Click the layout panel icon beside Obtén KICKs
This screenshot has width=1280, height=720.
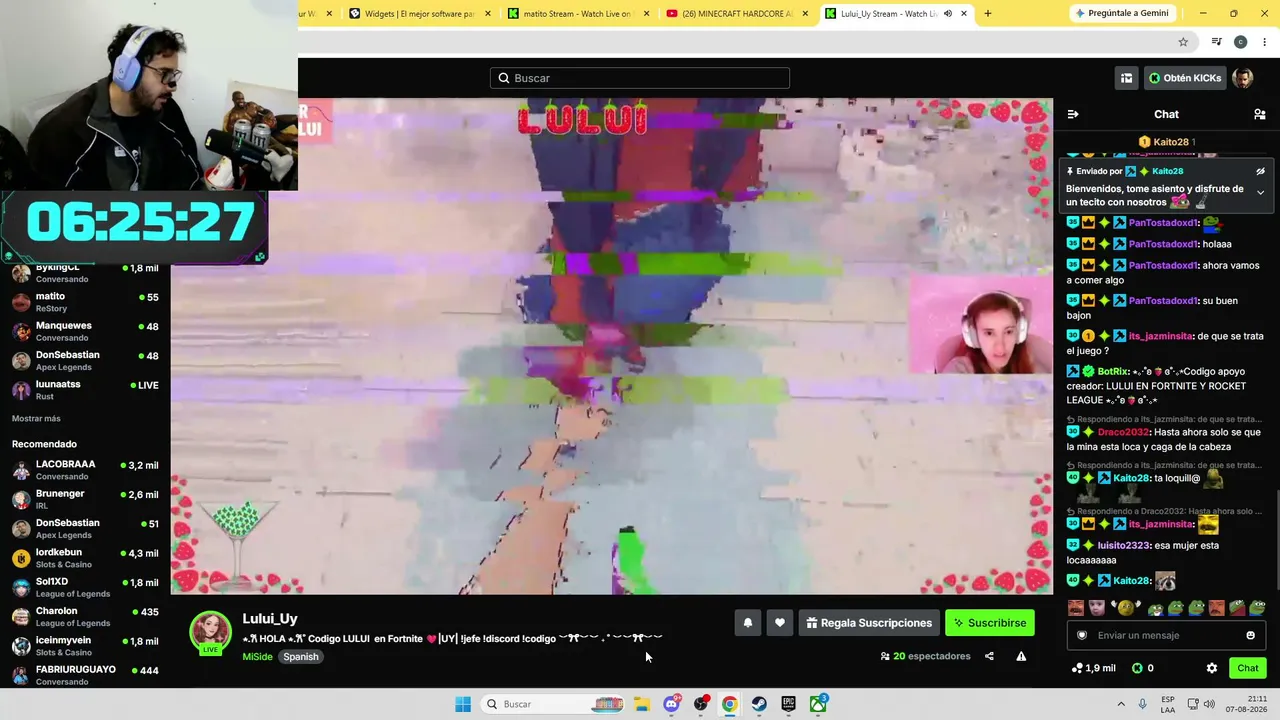[x=1126, y=78]
